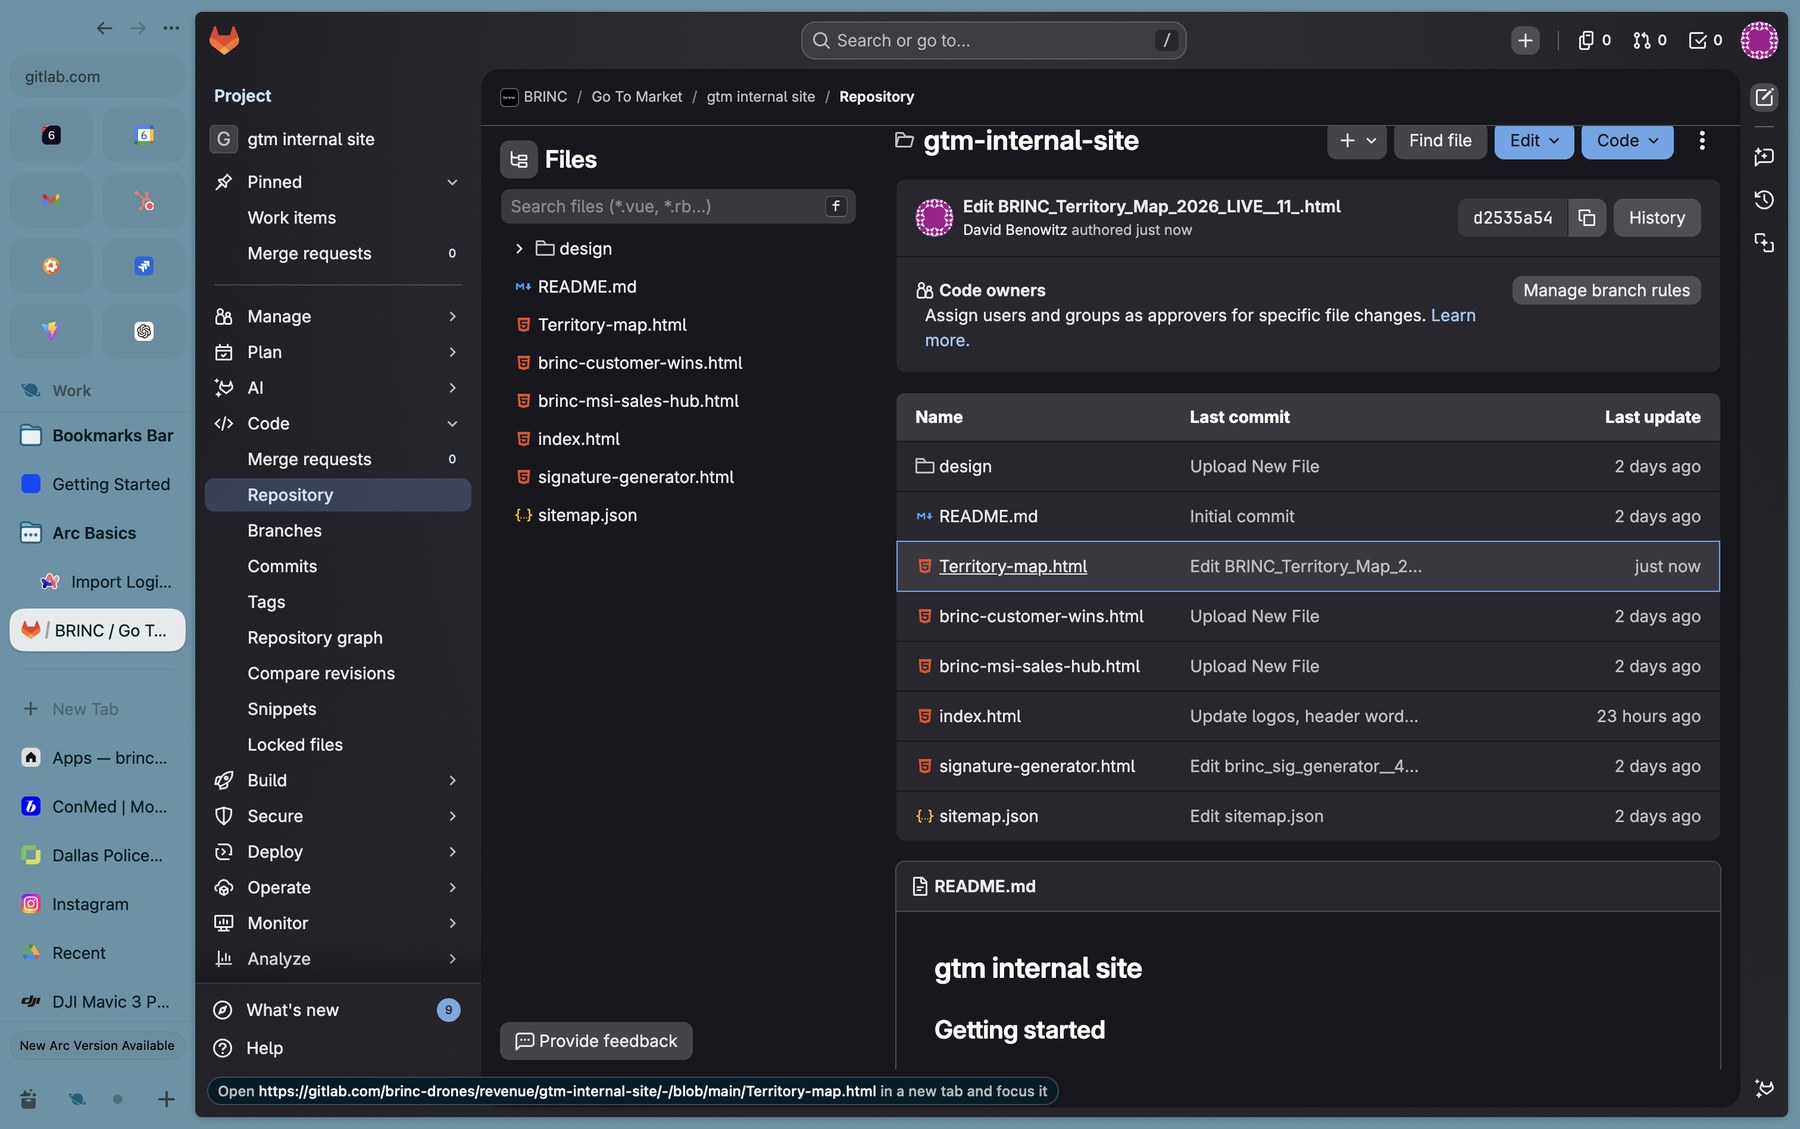Image resolution: width=1800 pixels, height=1129 pixels.
Task: Open the Instagram sidebar tab
Action: [x=97, y=904]
